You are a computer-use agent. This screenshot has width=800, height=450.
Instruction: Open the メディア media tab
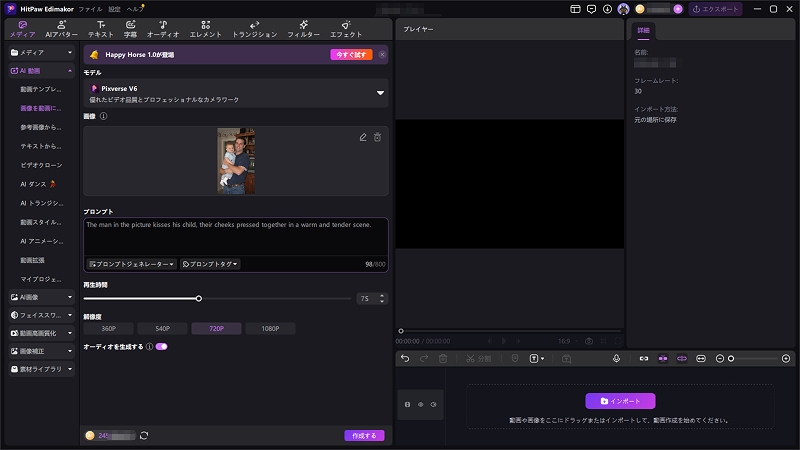point(22,29)
